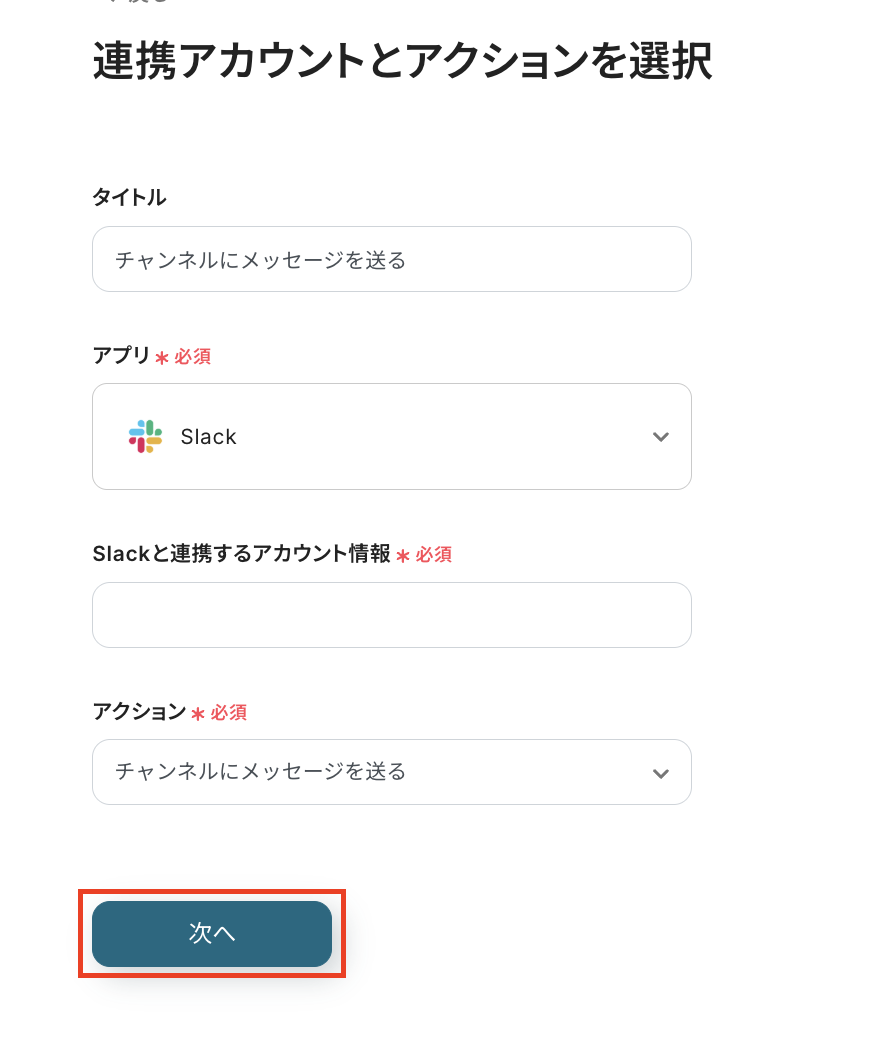Screen dimensions: 892x1048
Task: Click the 必須 marker beside アプリ
Action: (x=193, y=357)
